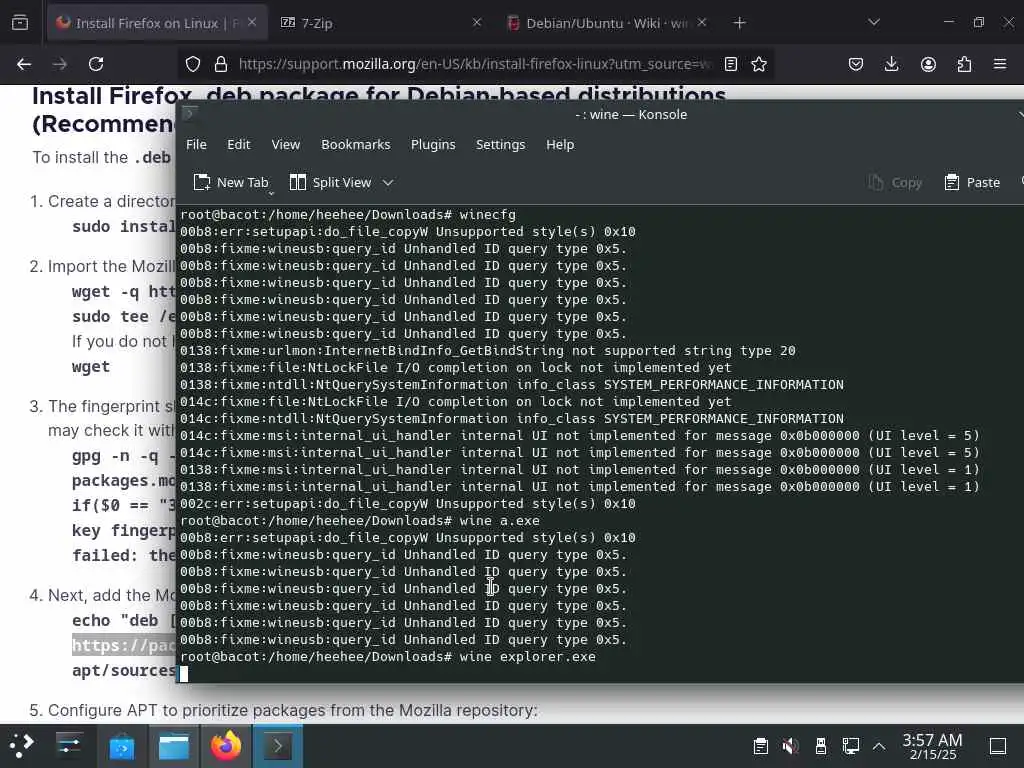Open System Settings from the taskbar
This screenshot has width=1024, height=768.
click(x=68, y=745)
